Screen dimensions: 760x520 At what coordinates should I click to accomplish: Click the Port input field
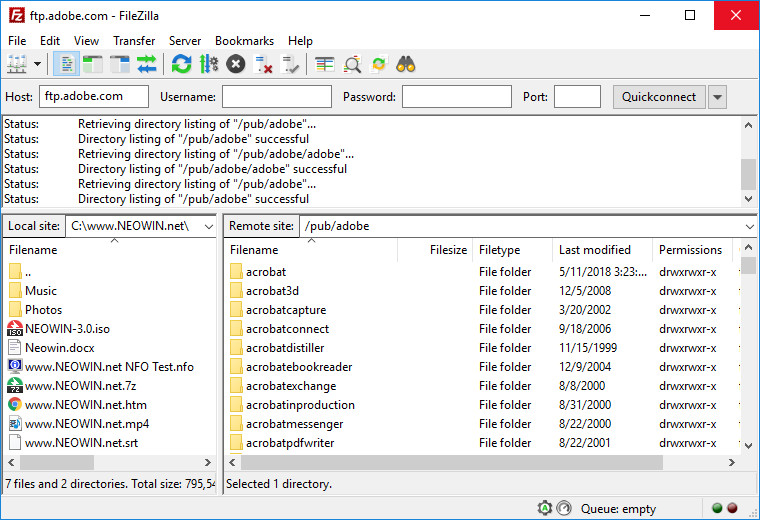pyautogui.click(x=577, y=96)
